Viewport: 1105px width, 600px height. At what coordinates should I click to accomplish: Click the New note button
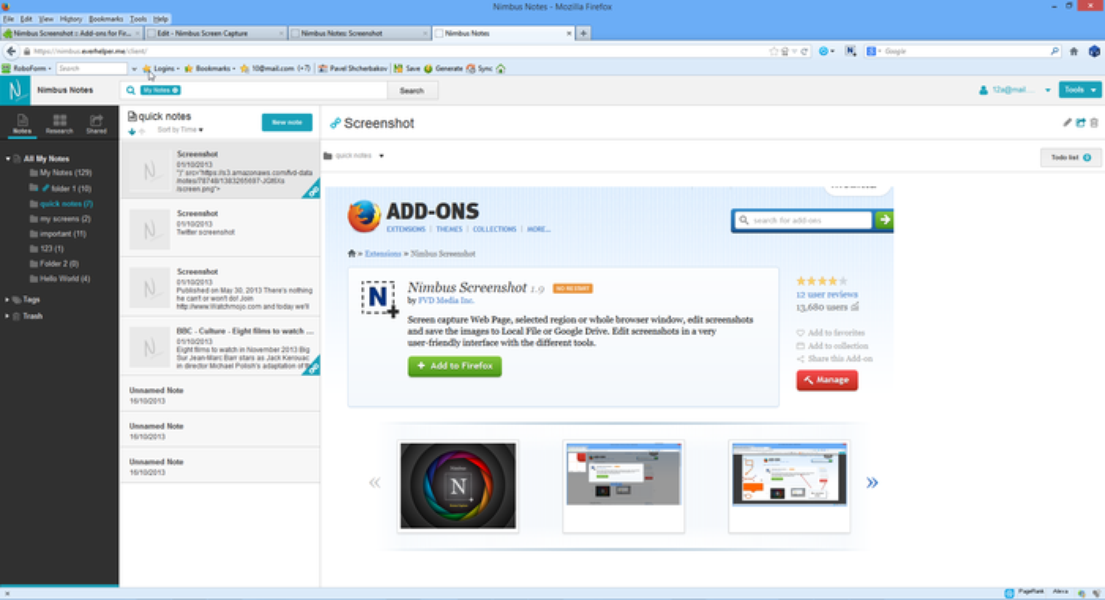[x=287, y=122]
